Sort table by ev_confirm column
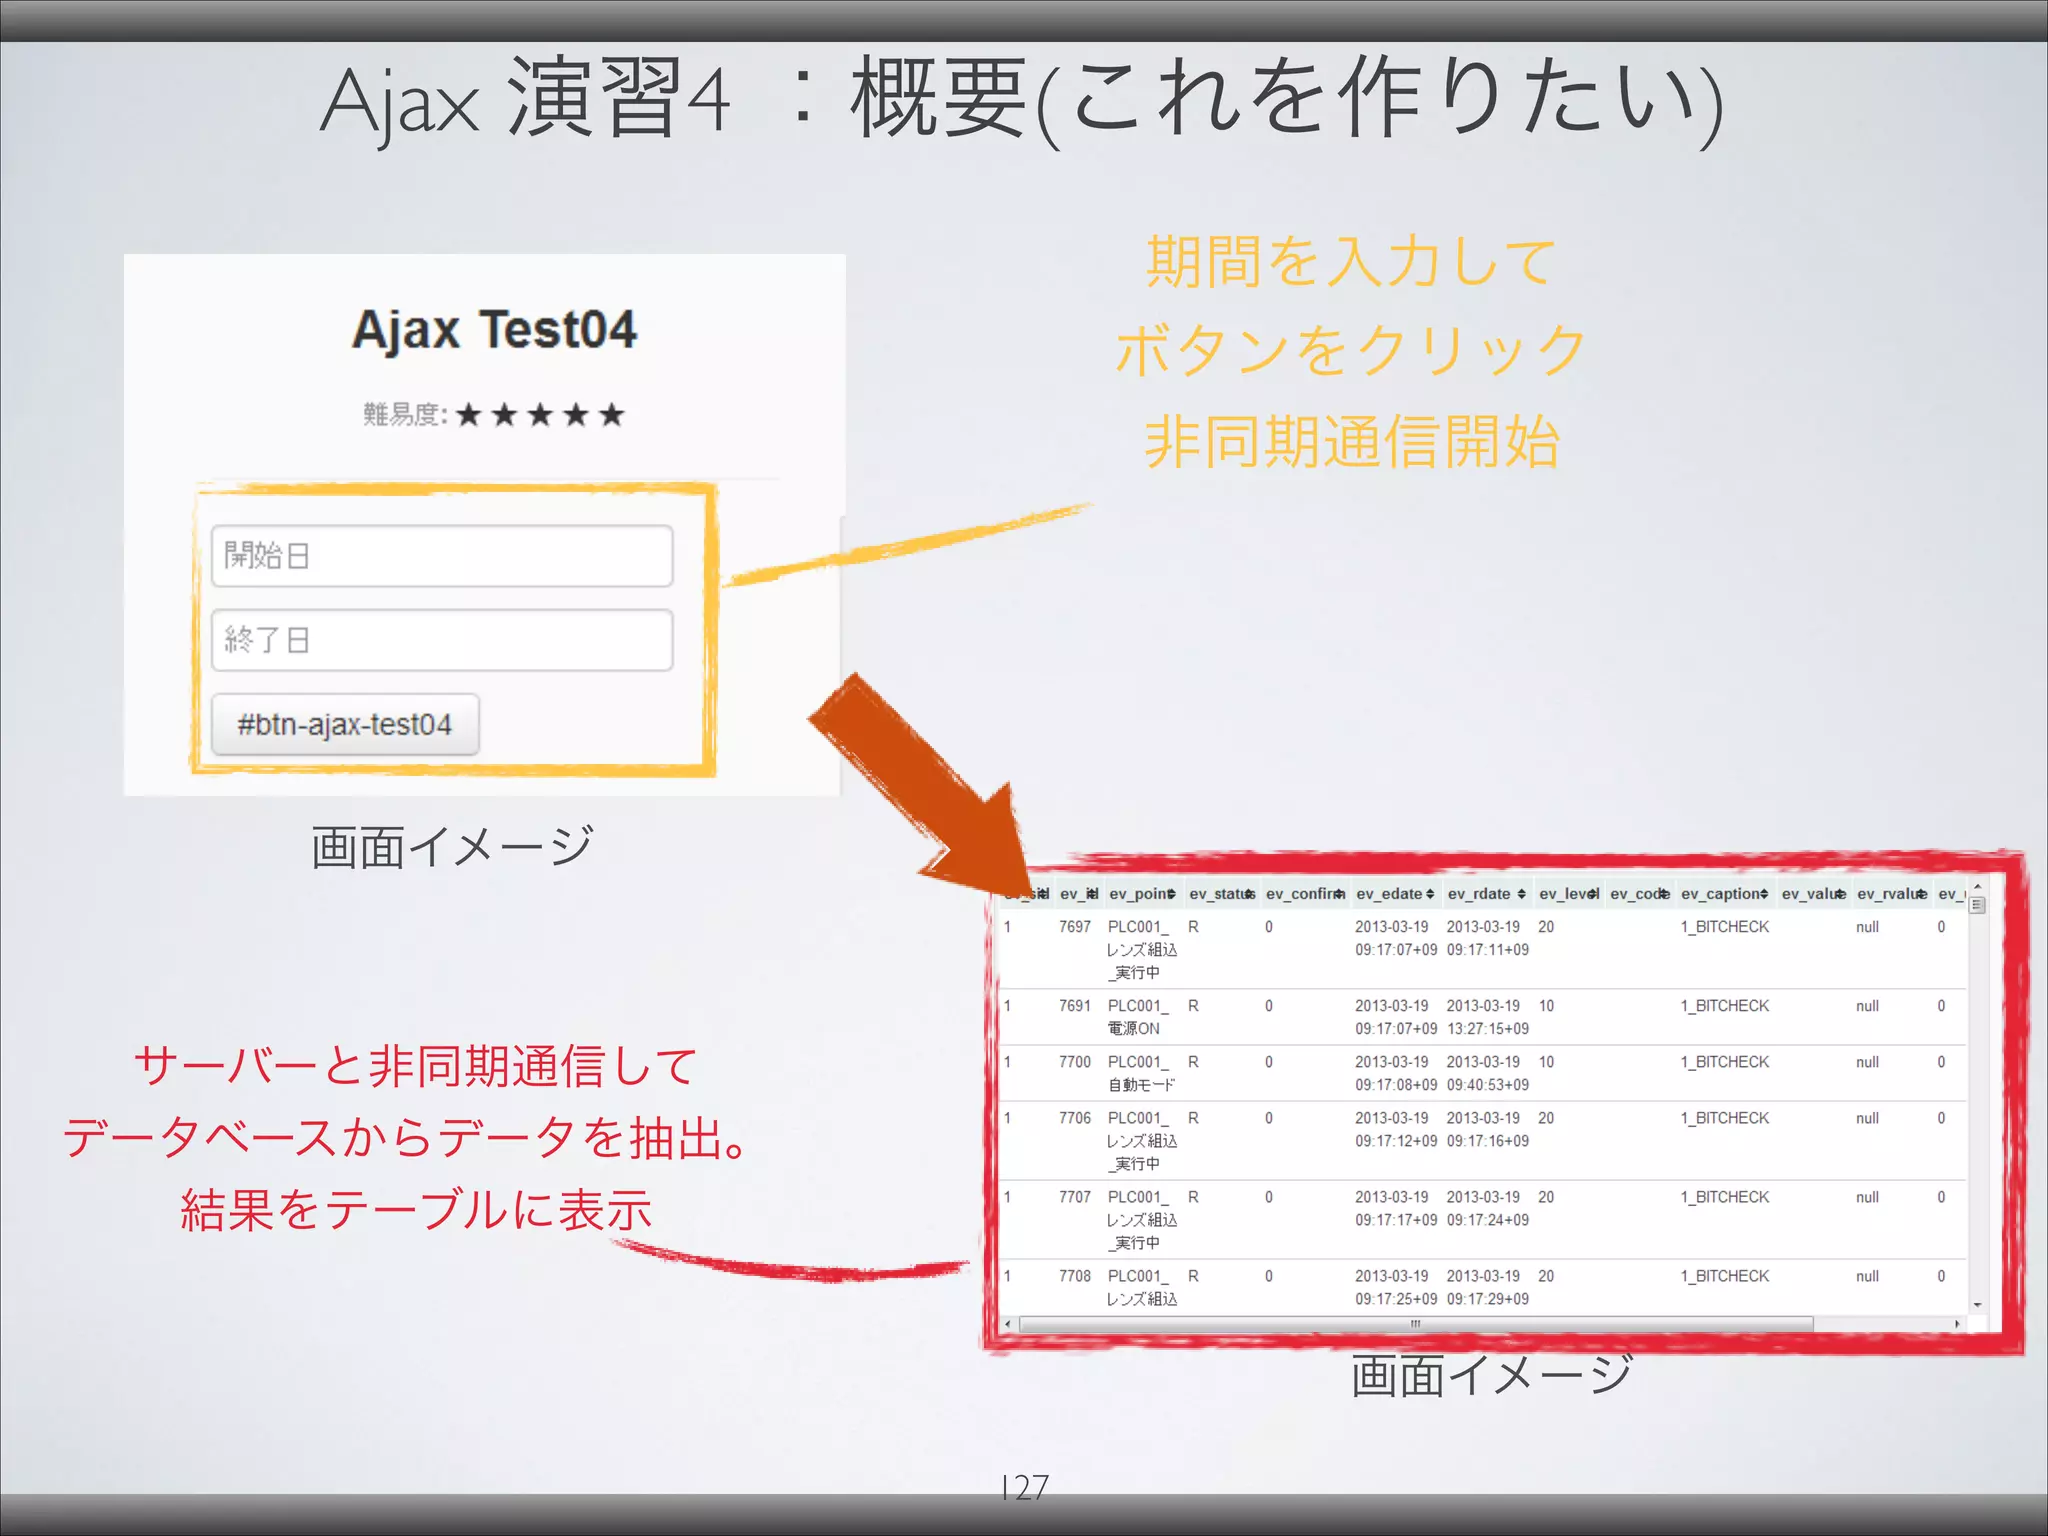This screenshot has height=1536, width=2048. click(1306, 894)
